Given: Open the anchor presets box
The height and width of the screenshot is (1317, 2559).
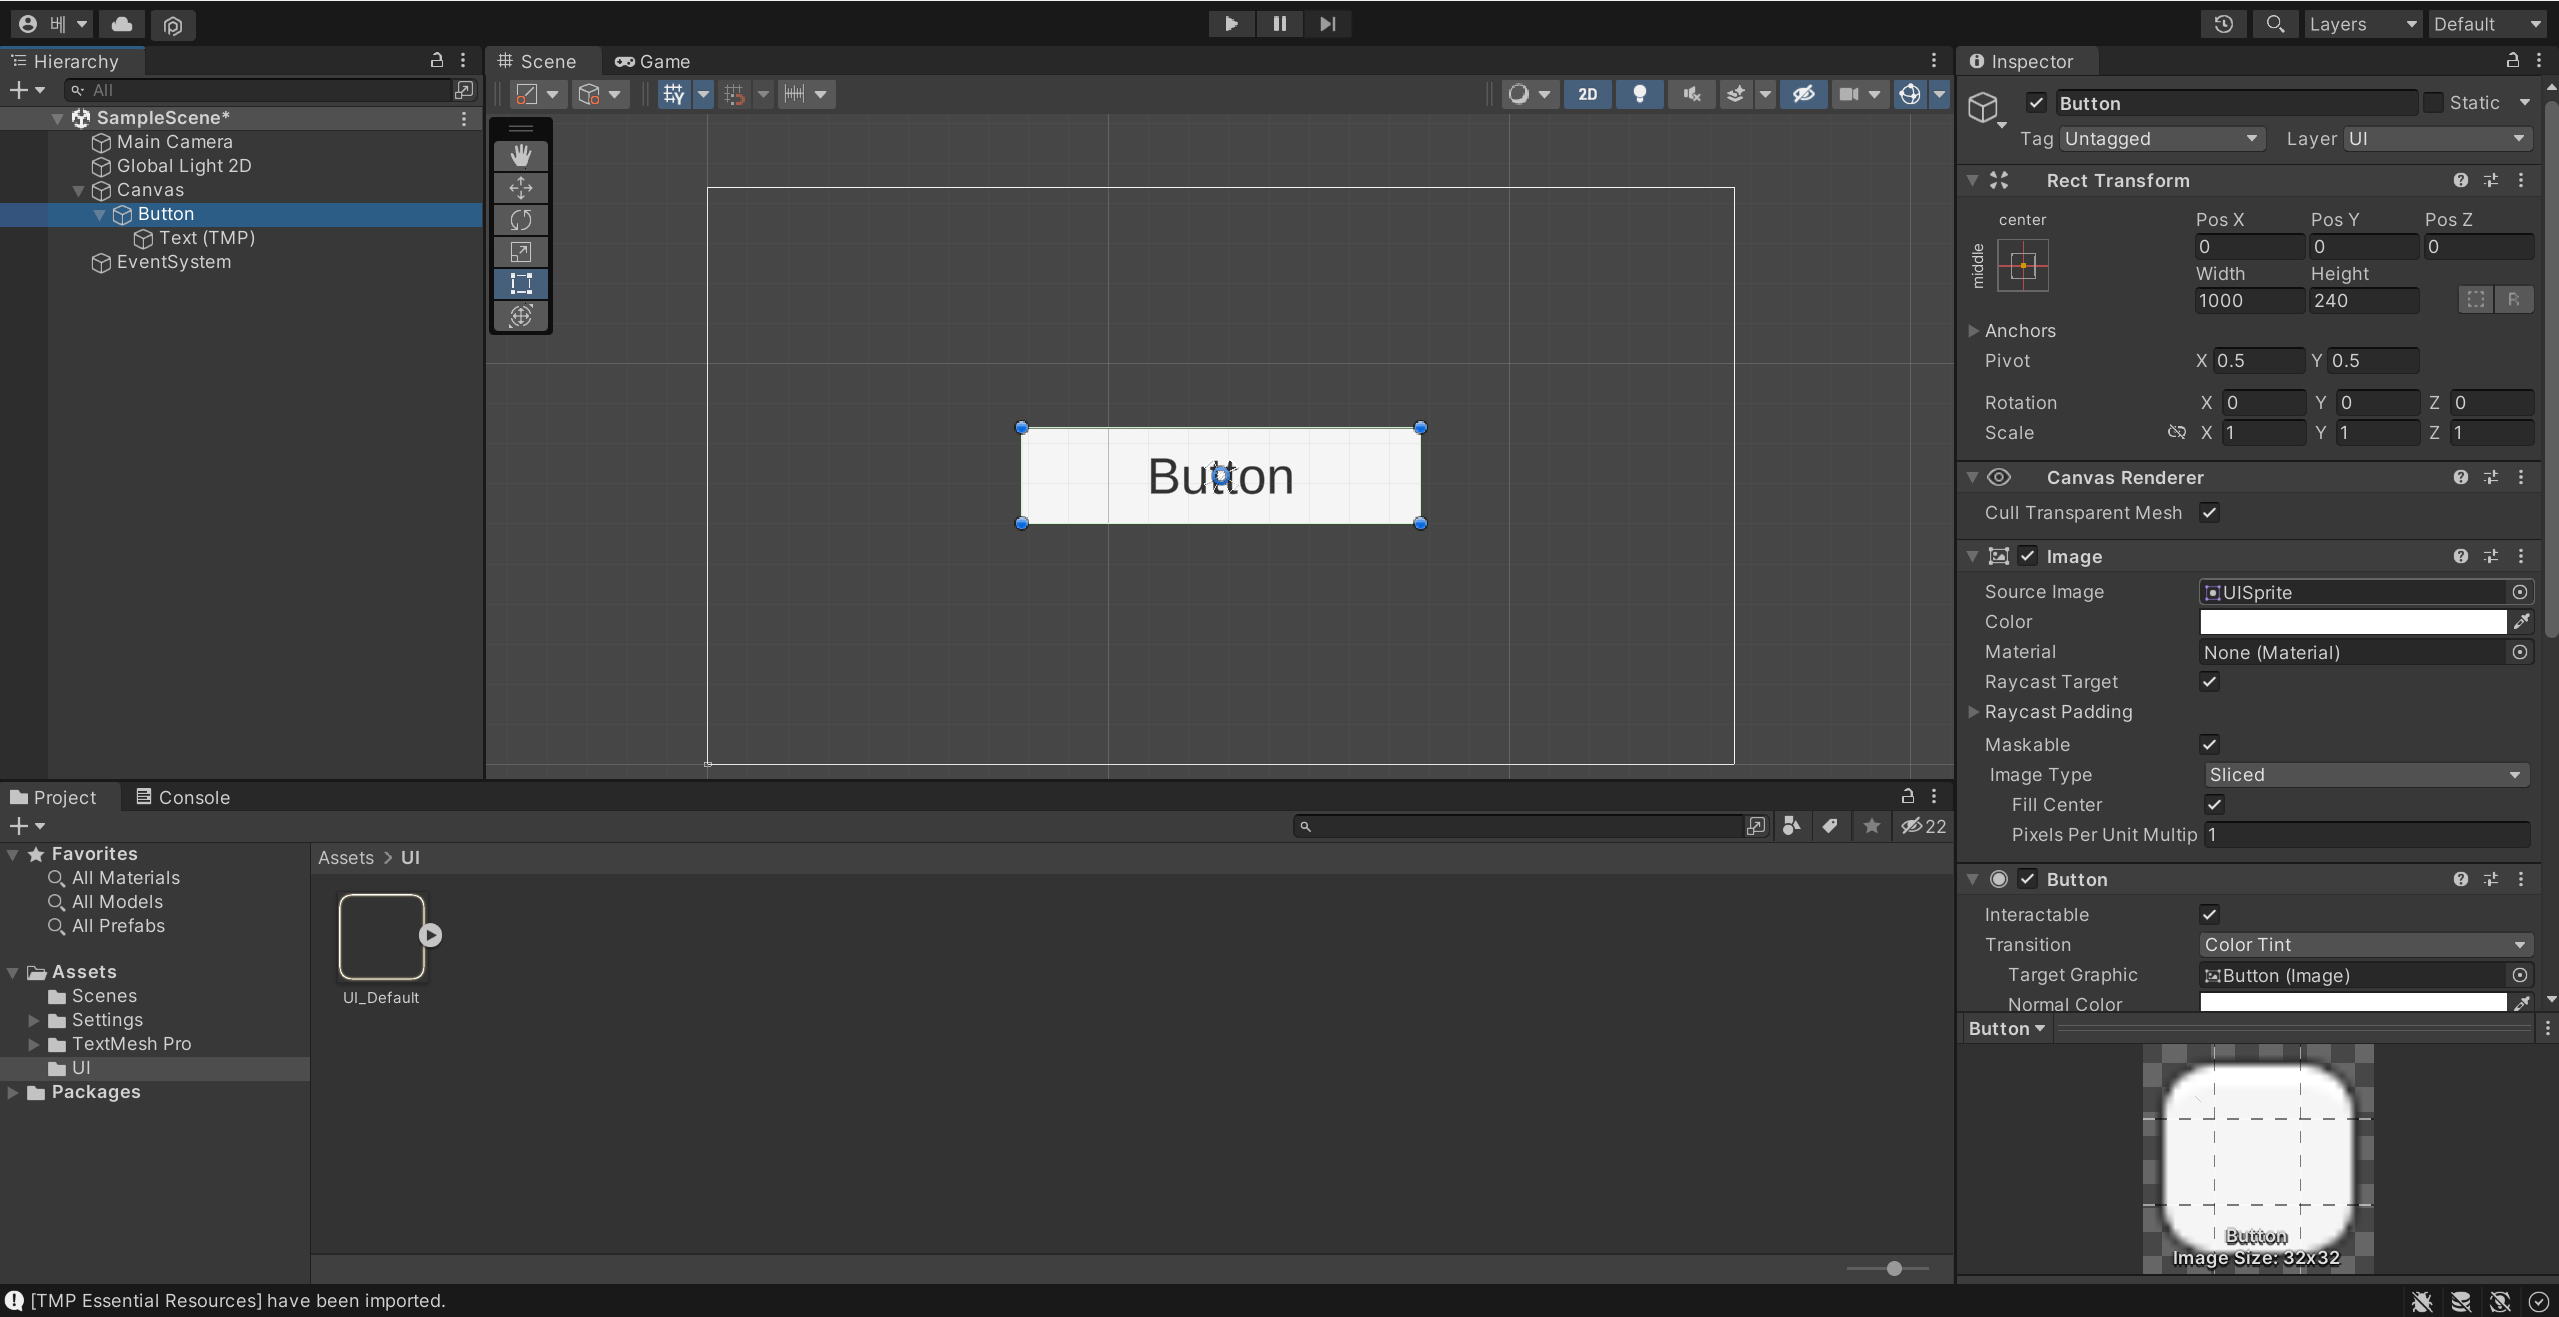Looking at the screenshot, I should (x=2022, y=266).
